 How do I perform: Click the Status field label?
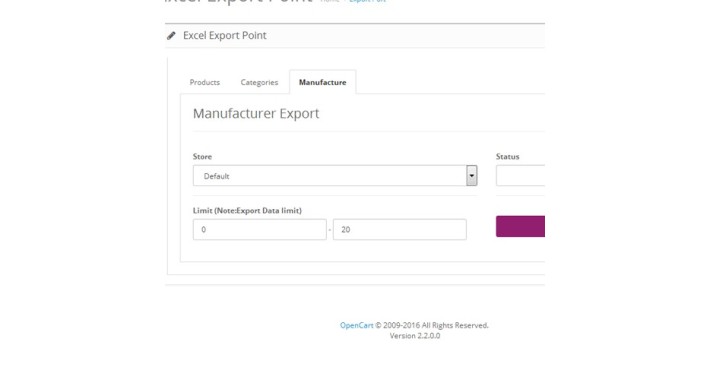(508, 156)
